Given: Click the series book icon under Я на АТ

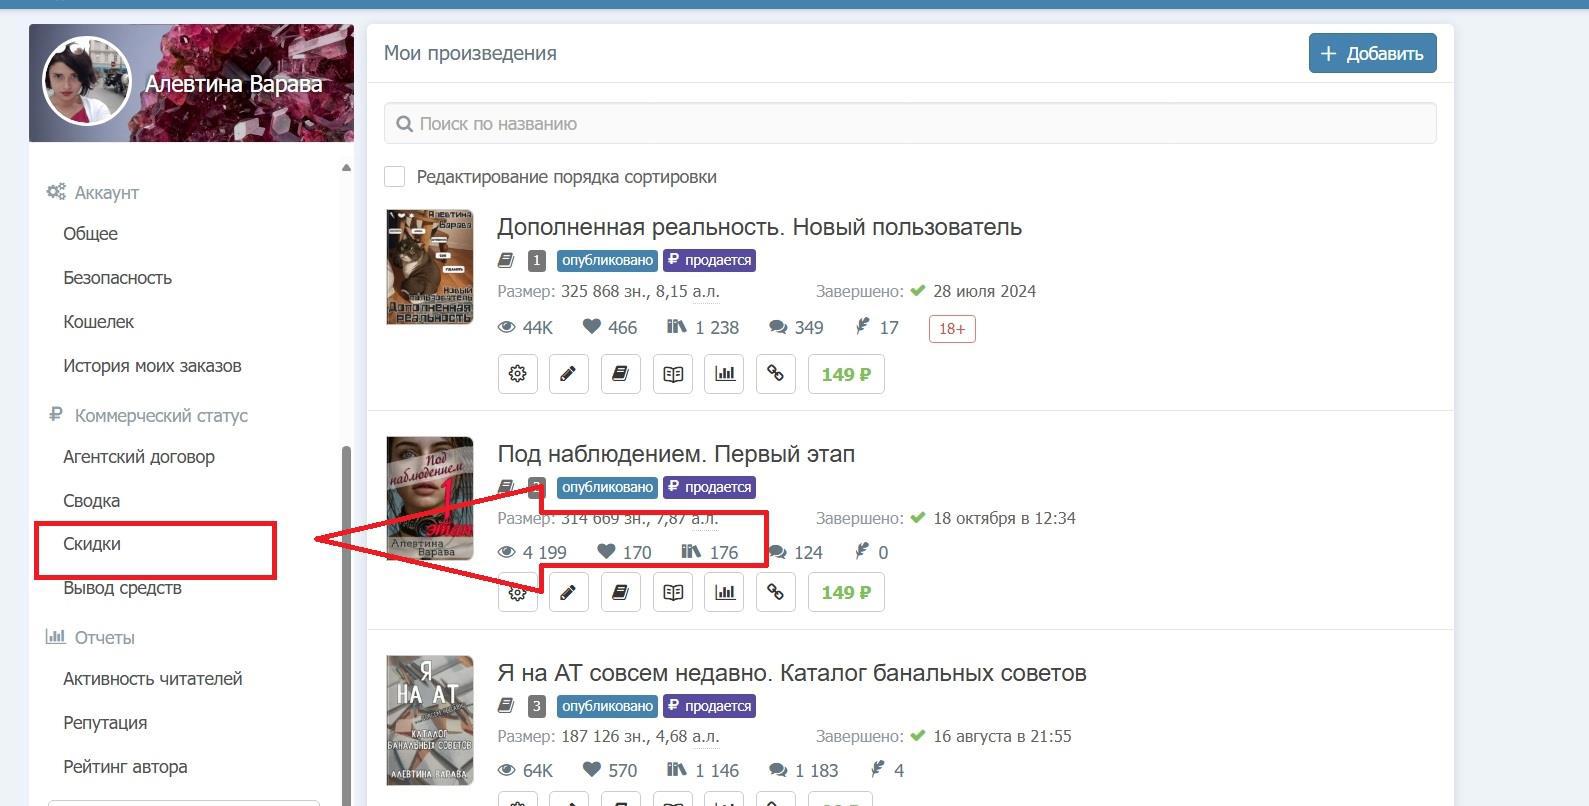Looking at the screenshot, I should (506, 706).
